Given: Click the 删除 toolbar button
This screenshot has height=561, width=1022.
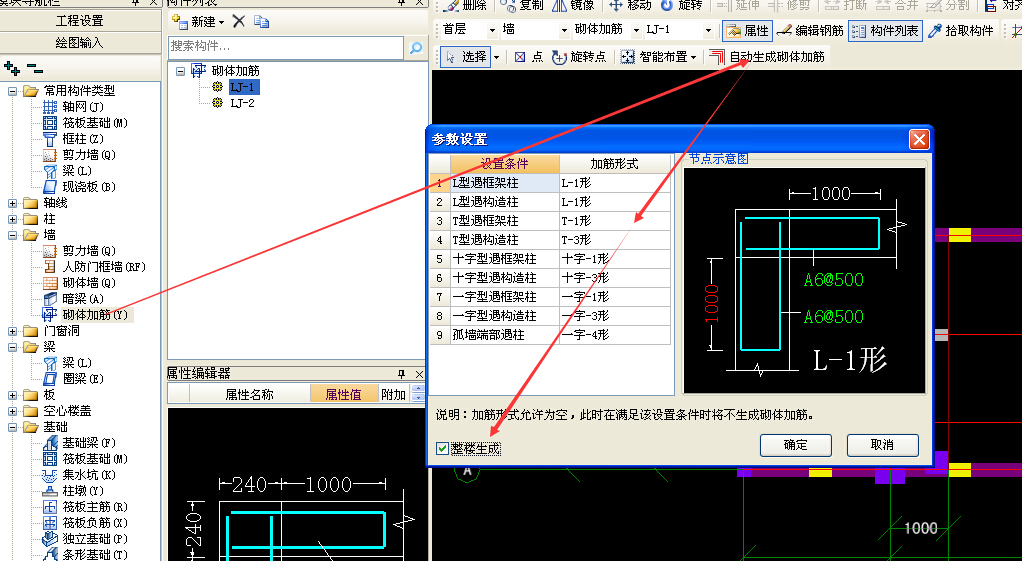Looking at the screenshot, I should (x=465, y=5).
